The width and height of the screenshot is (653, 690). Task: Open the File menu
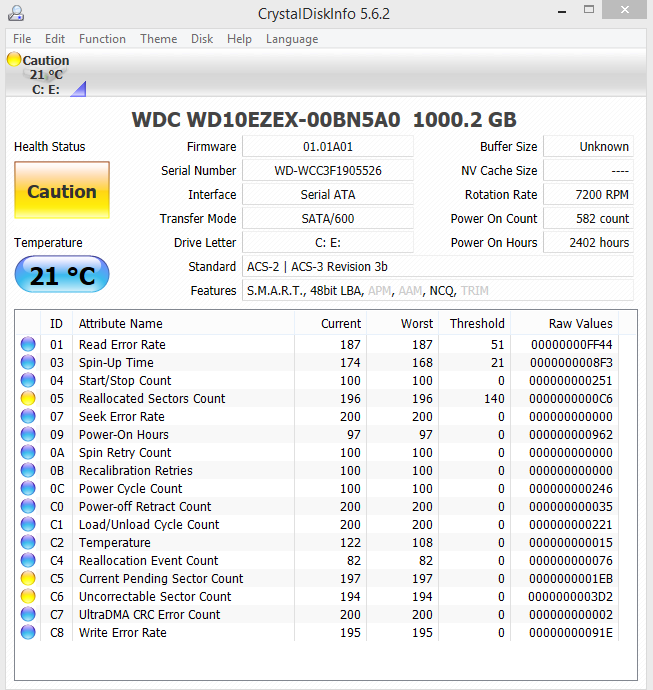[x=22, y=39]
